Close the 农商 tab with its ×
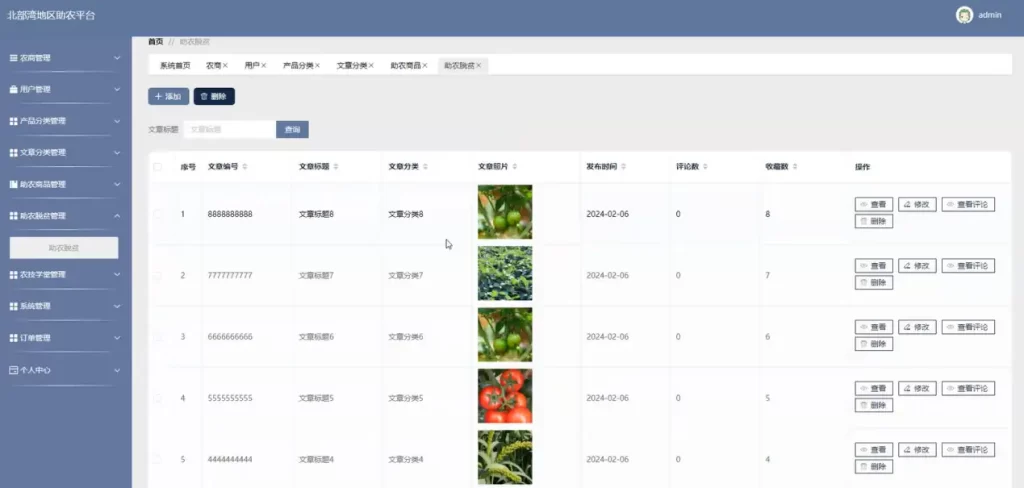 tap(225, 65)
